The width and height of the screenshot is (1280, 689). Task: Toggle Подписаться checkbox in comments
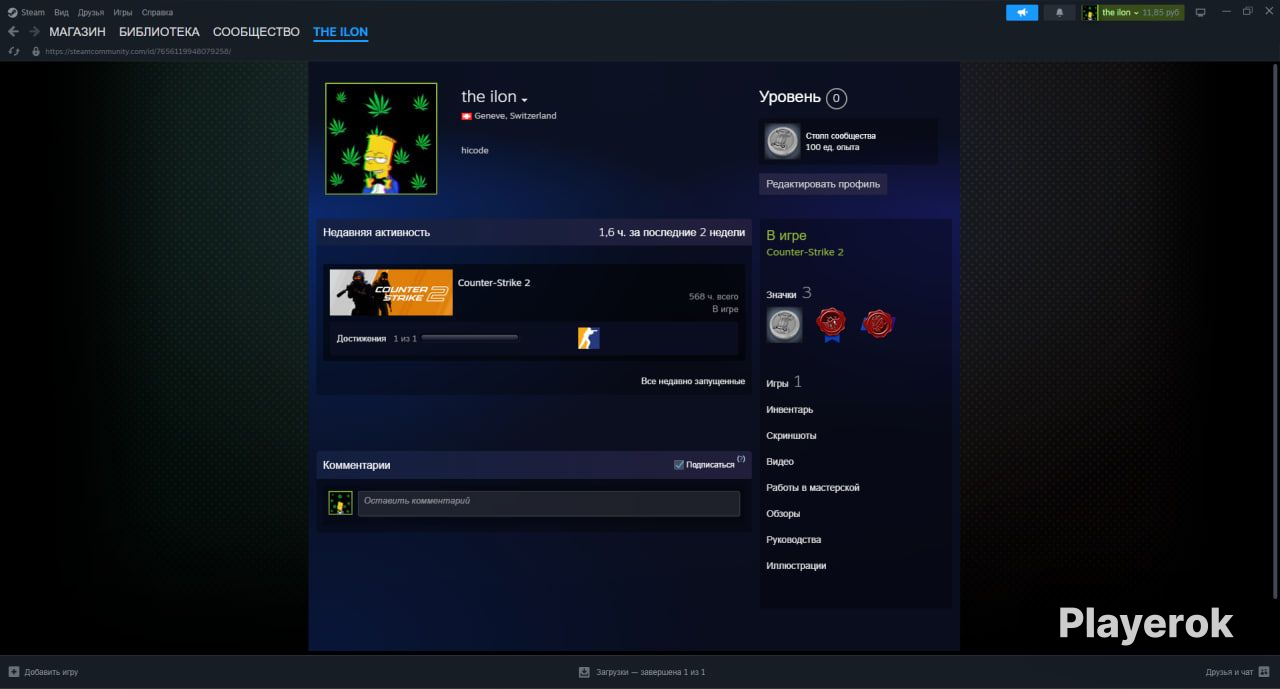pyautogui.click(x=679, y=465)
